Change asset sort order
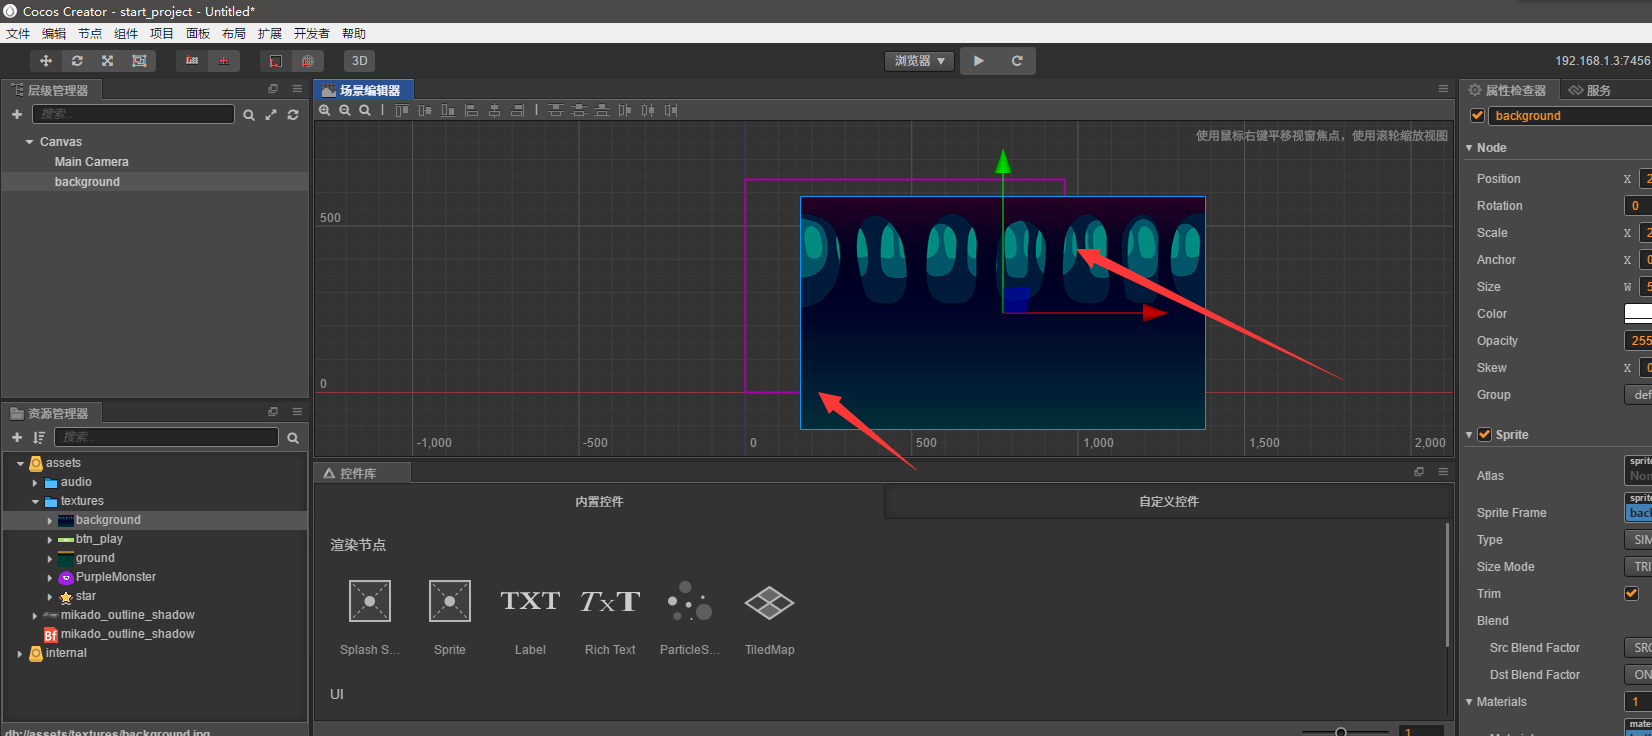Screen dimensions: 1652x736 [x=39, y=437]
